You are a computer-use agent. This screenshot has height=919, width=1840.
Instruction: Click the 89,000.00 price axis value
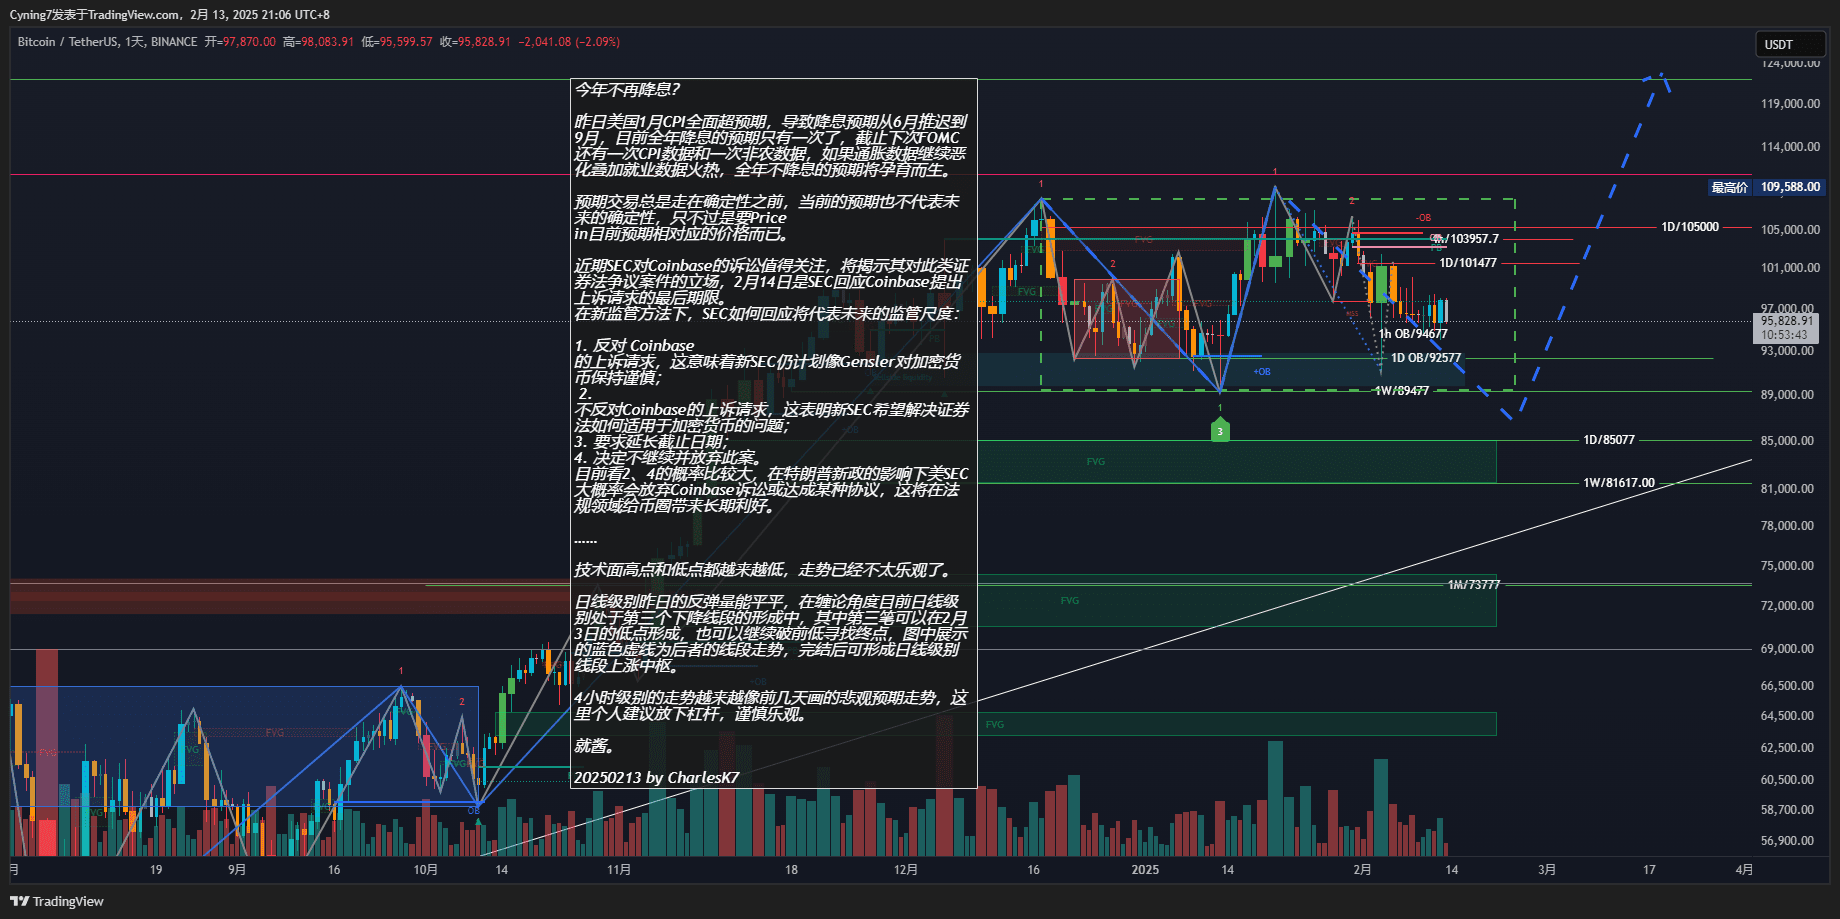click(x=1787, y=395)
